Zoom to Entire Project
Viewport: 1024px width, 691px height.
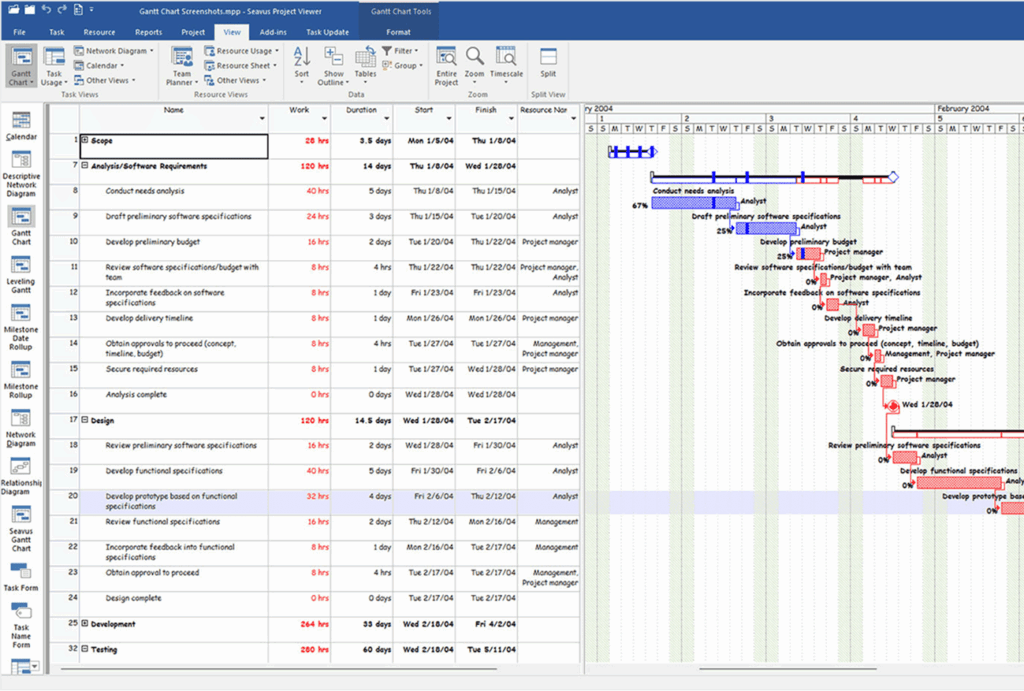(447, 66)
